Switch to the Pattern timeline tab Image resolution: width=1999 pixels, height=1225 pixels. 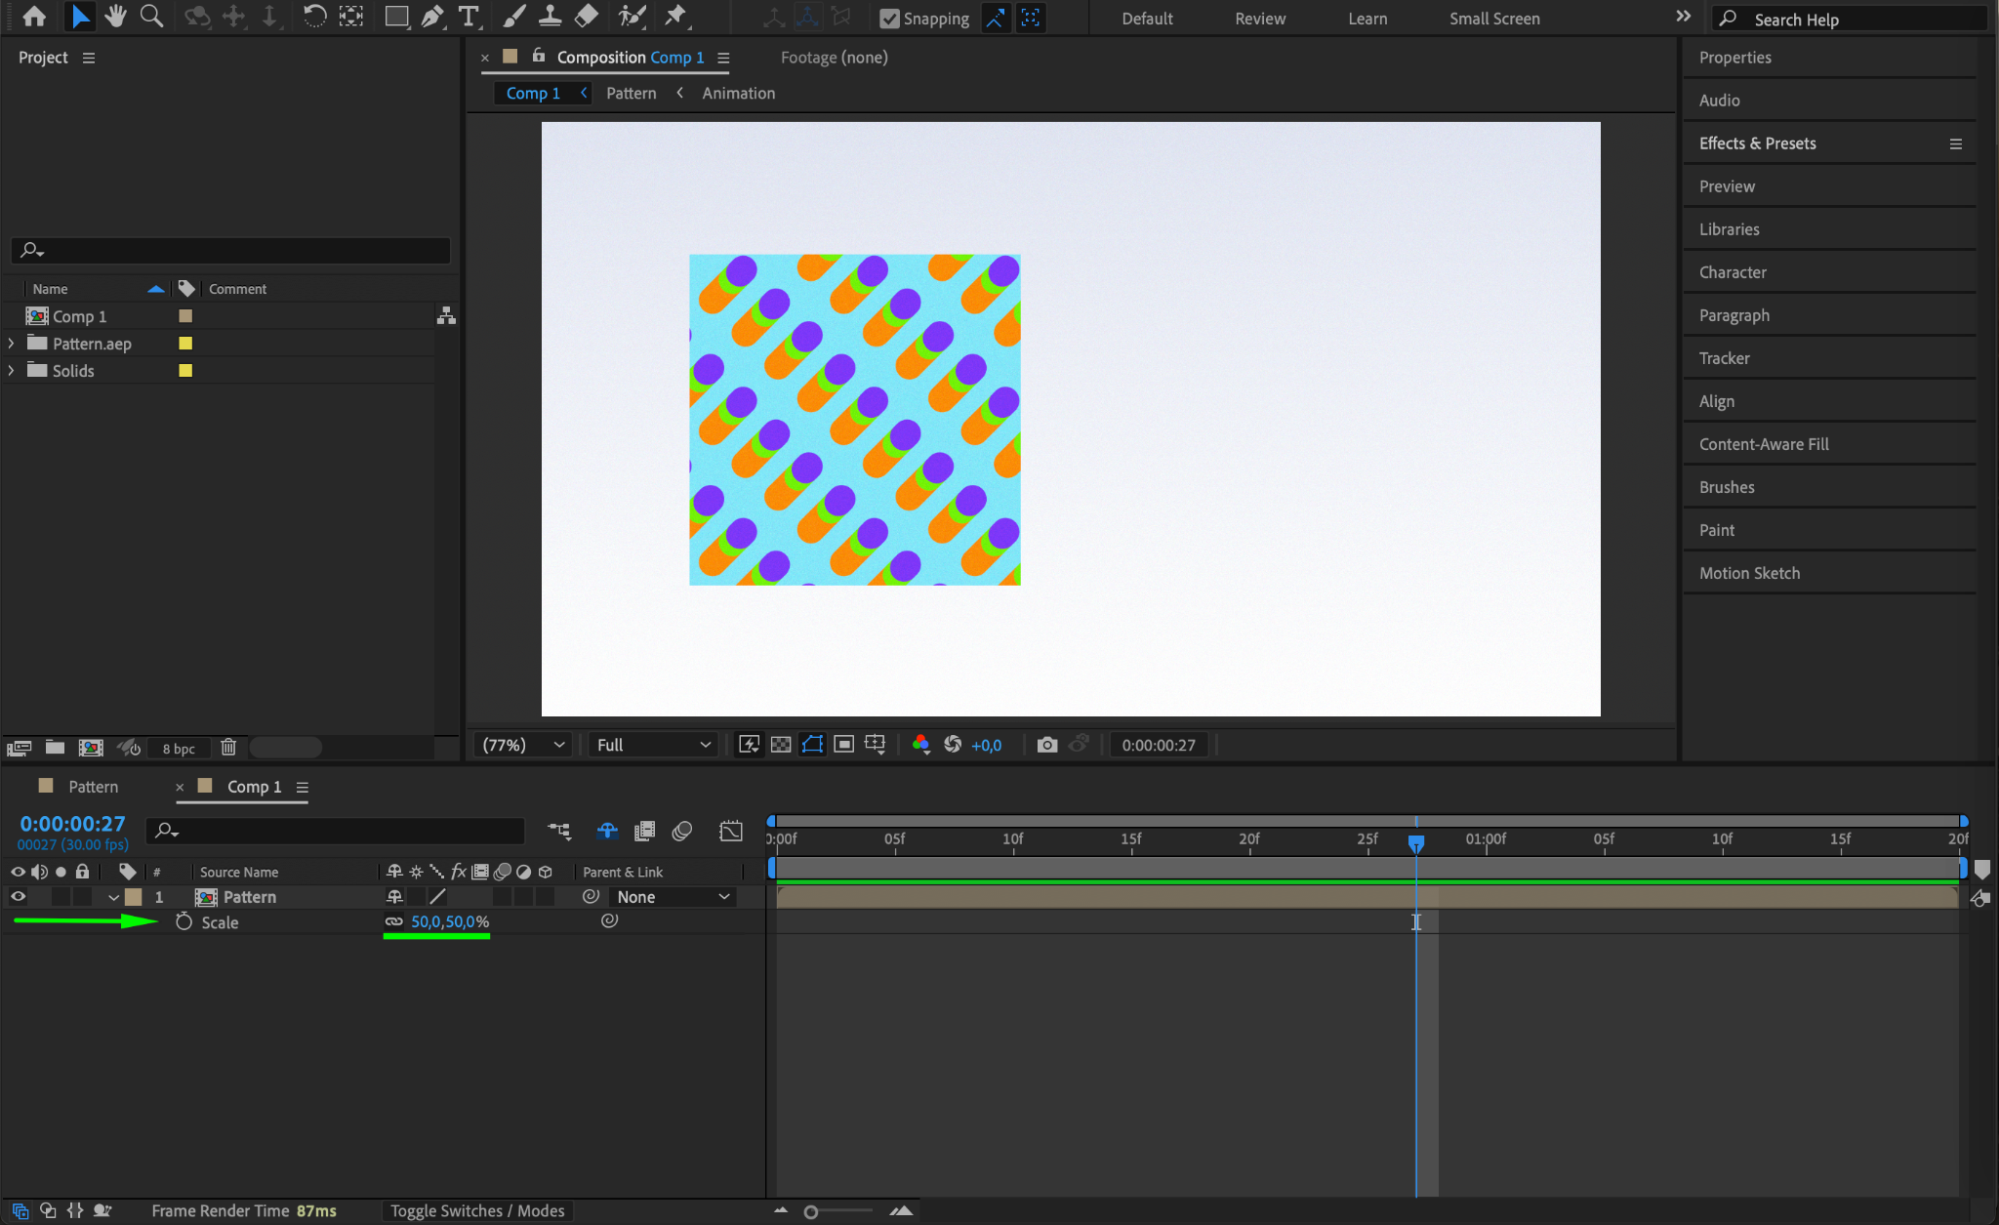(92, 787)
